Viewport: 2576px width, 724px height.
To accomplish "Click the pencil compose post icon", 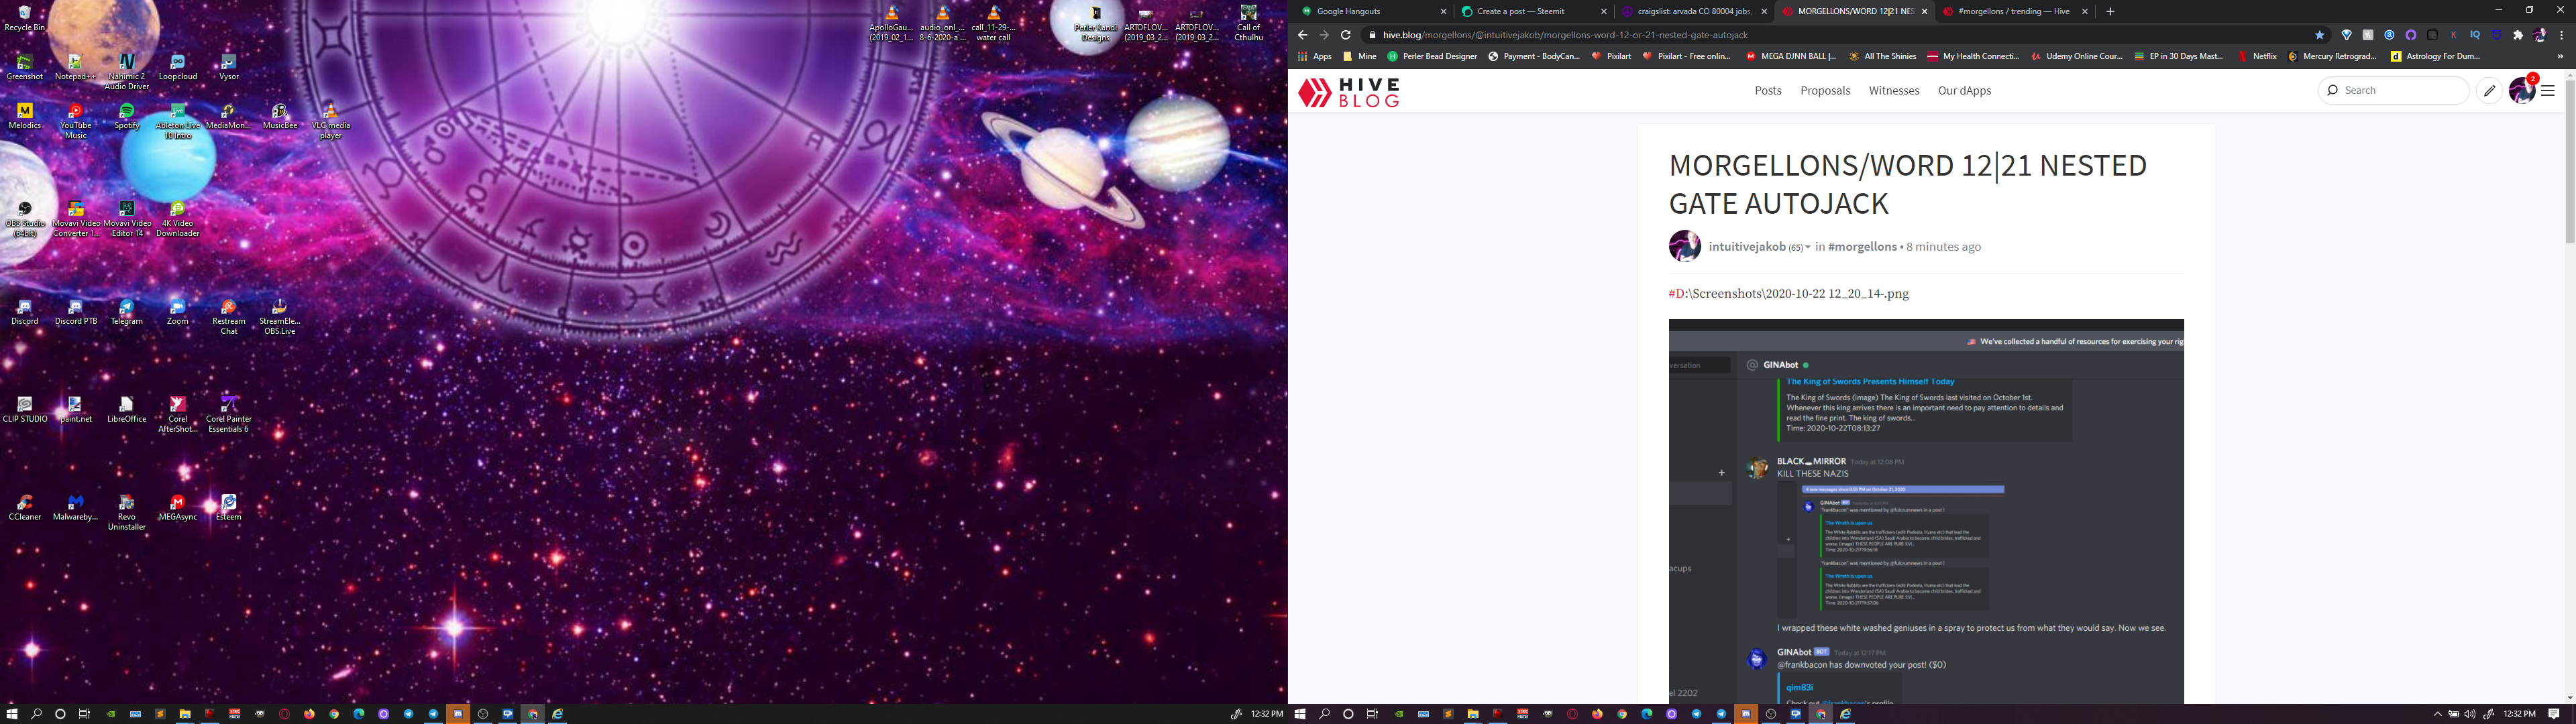I will (x=2489, y=90).
